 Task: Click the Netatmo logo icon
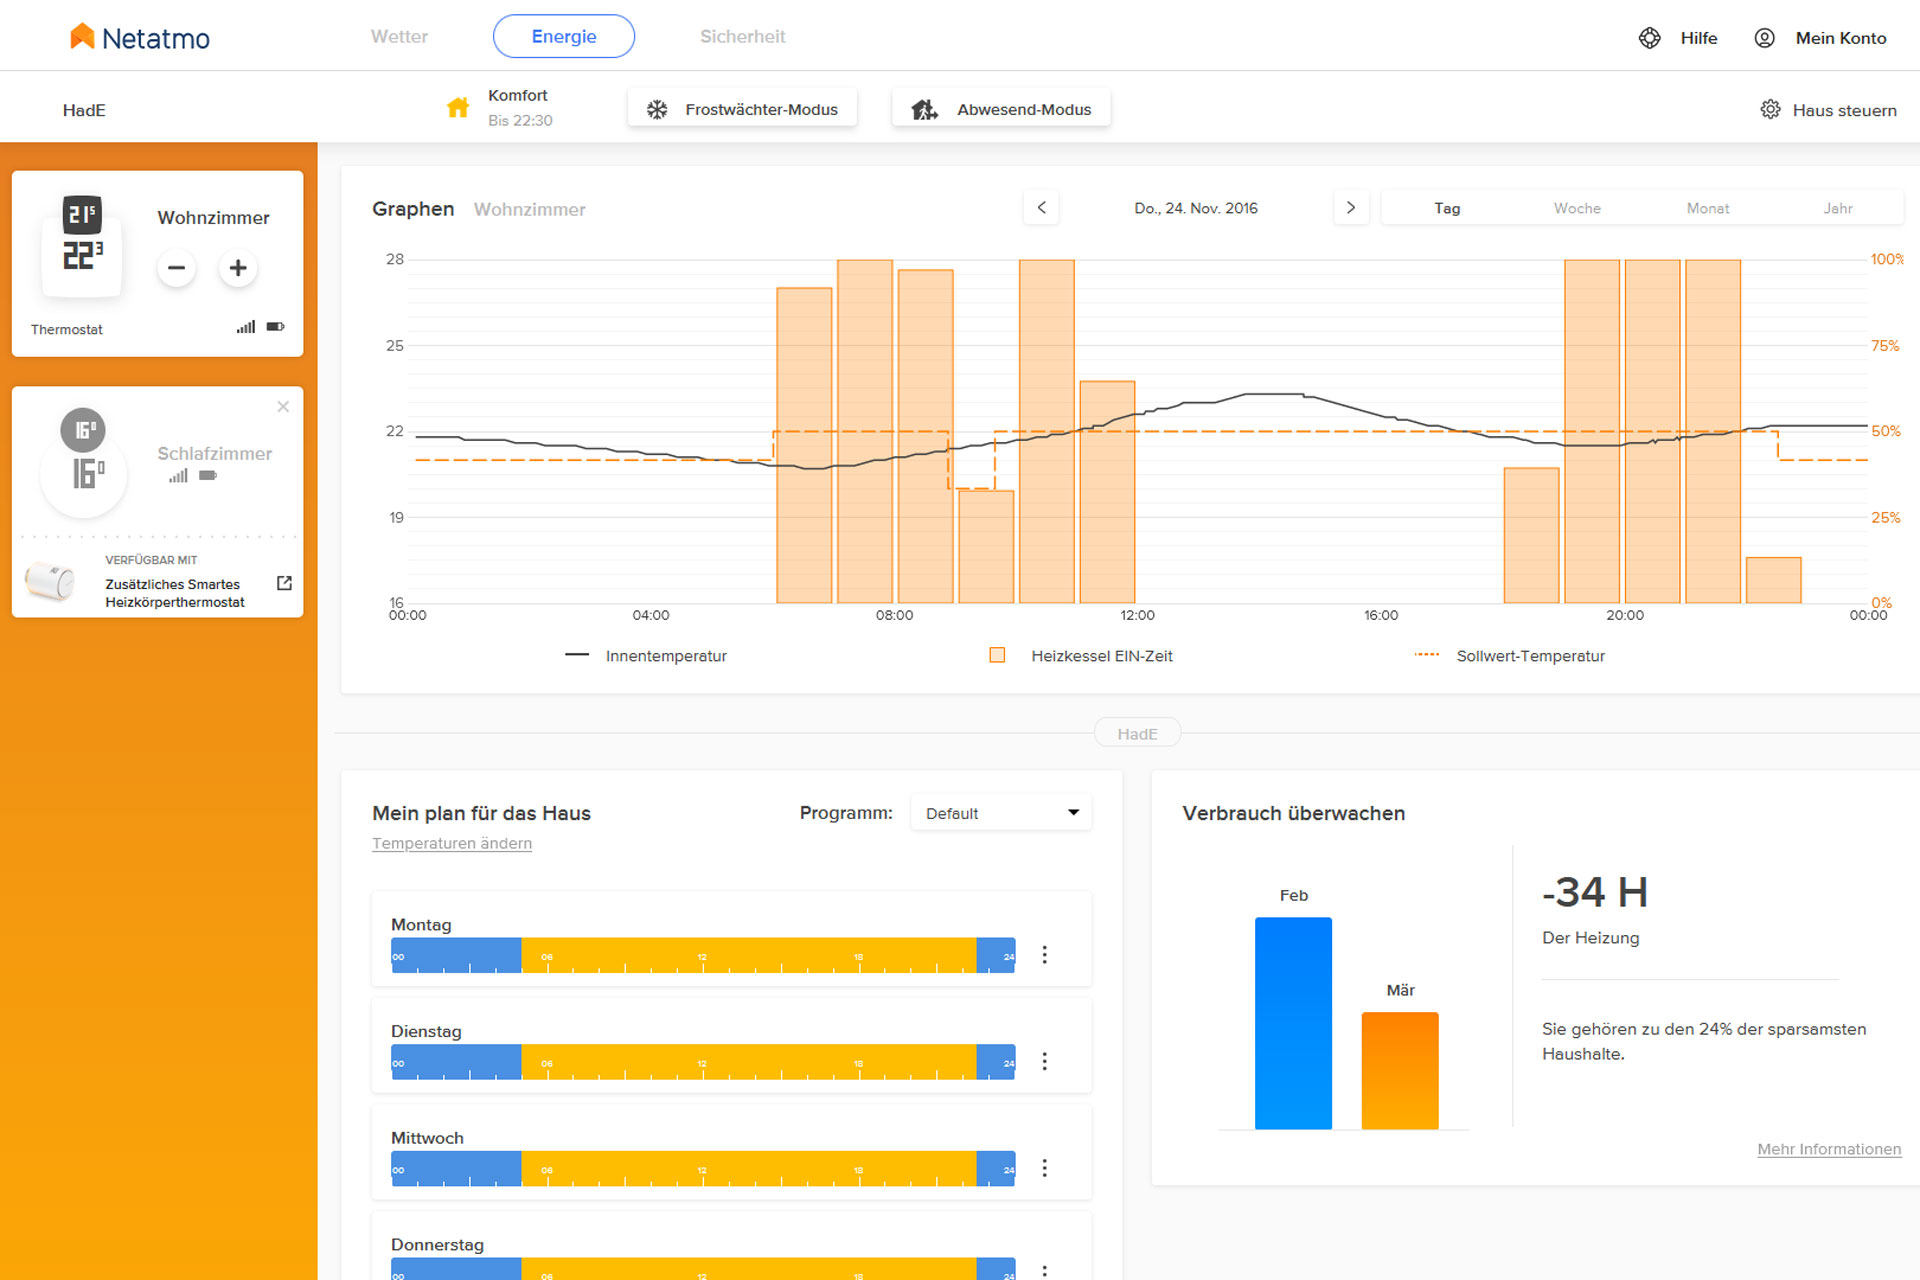tap(82, 37)
